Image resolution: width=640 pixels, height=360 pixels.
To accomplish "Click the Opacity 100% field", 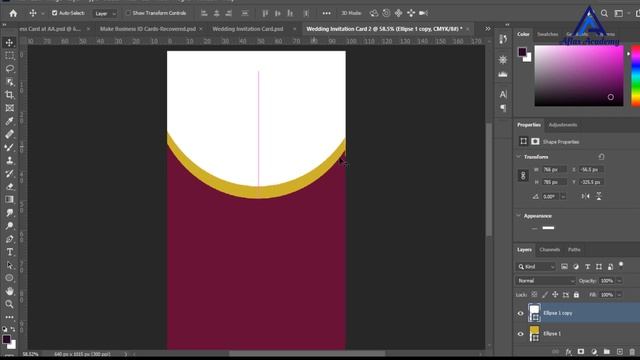I will coord(607,281).
